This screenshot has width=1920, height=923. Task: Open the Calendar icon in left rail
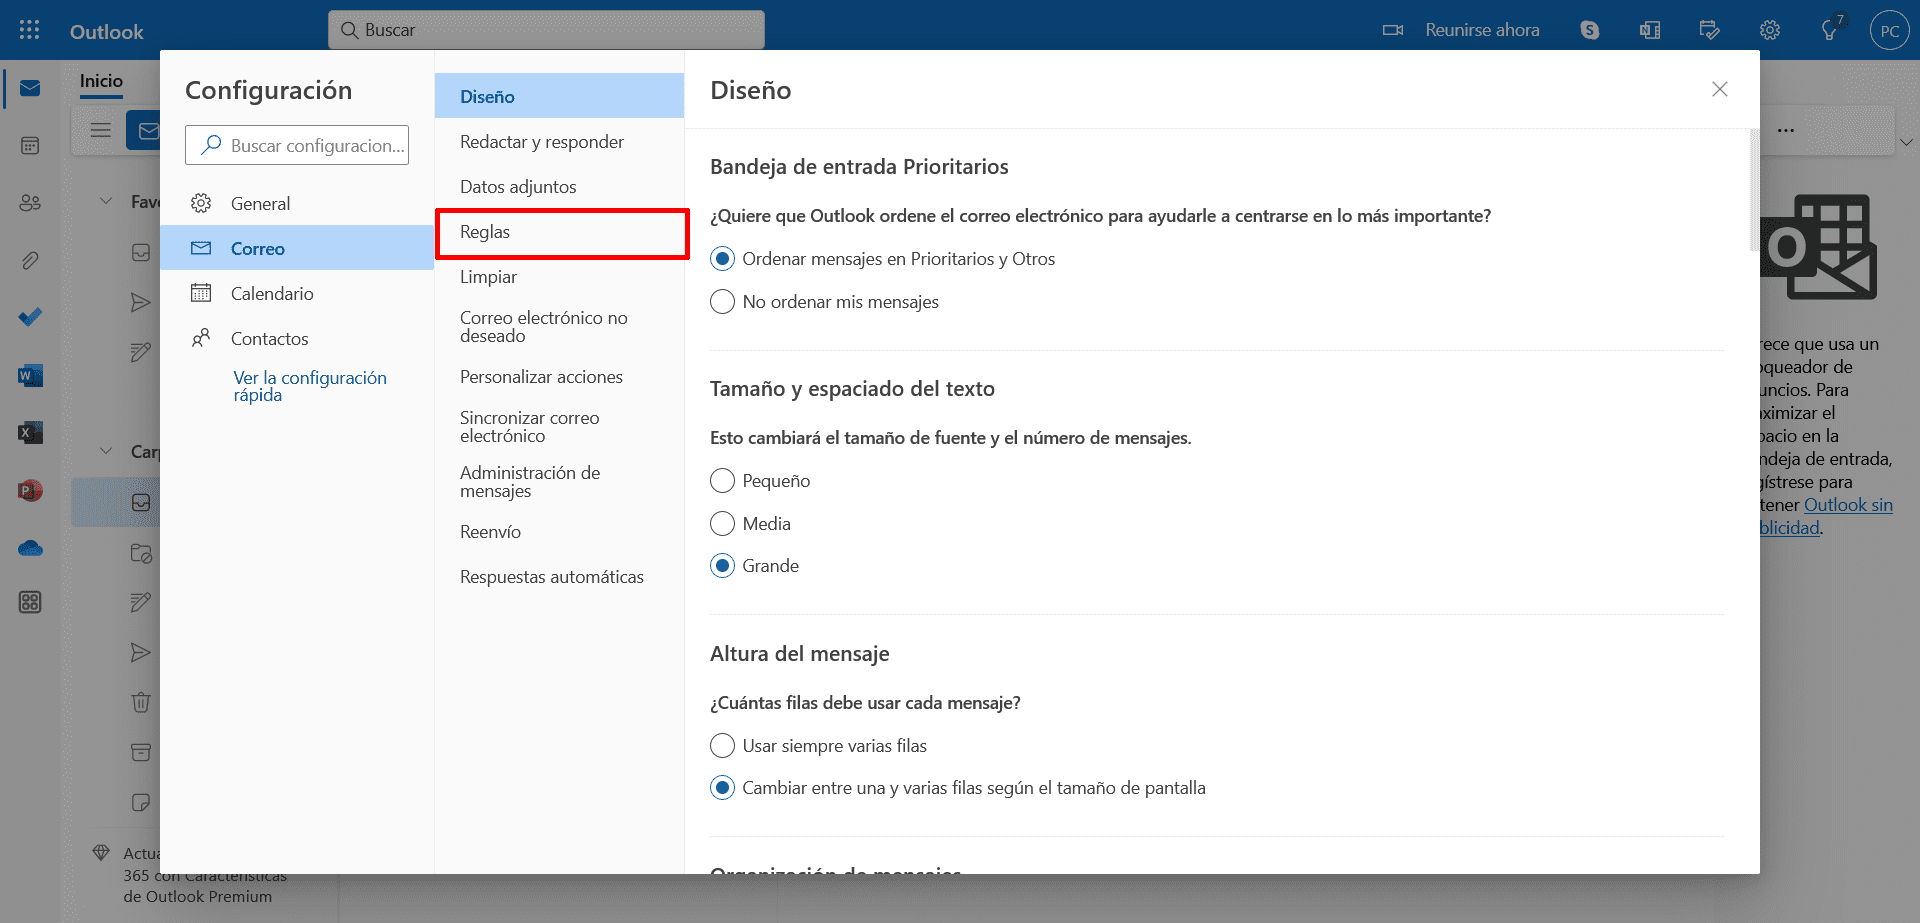30,146
